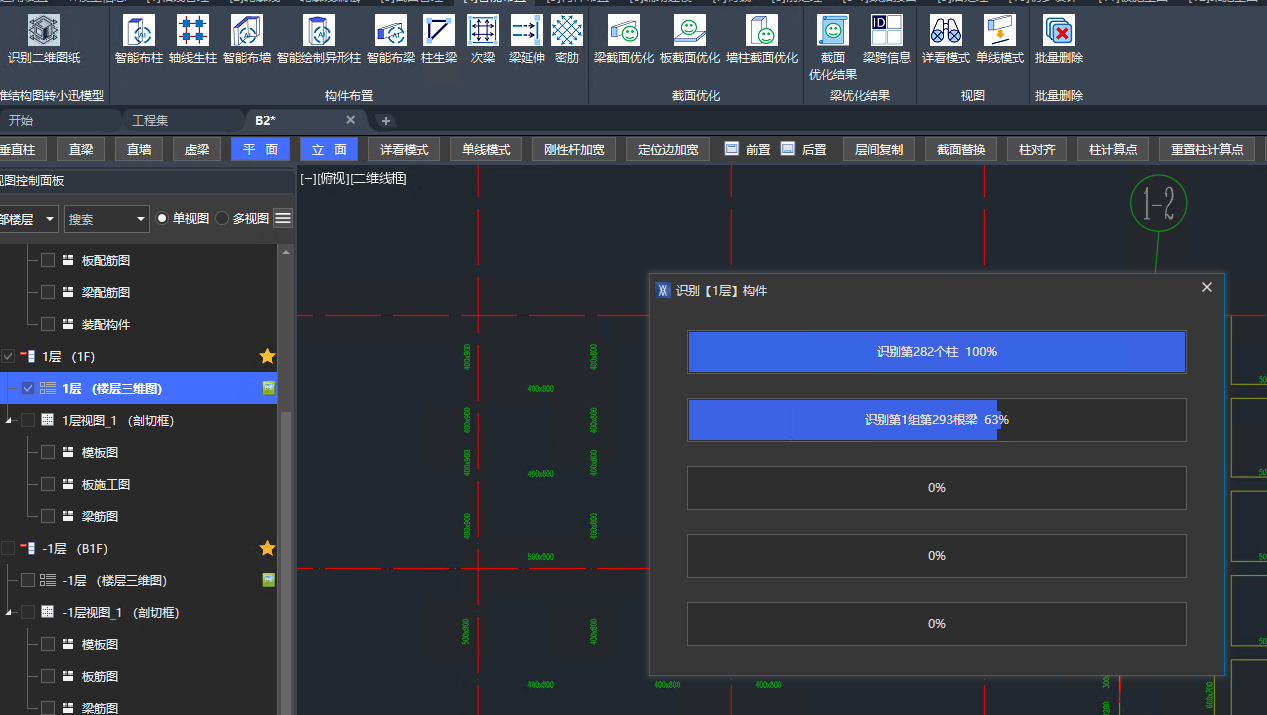This screenshot has width=1267, height=715.
Task: Select the 轴线生柱 tool
Action: click(x=192, y=32)
